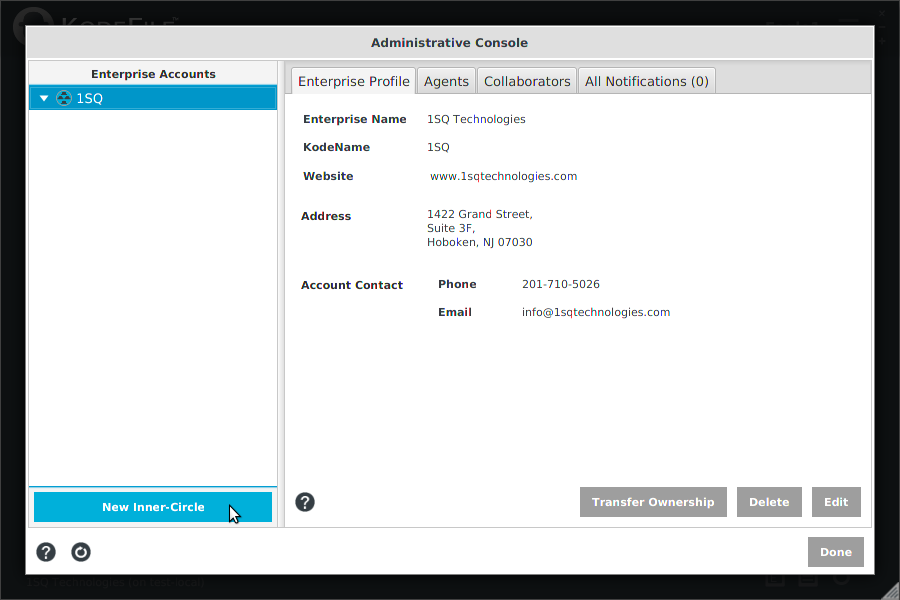Delete the enterprise account
The width and height of the screenshot is (900, 600).
pos(769,502)
